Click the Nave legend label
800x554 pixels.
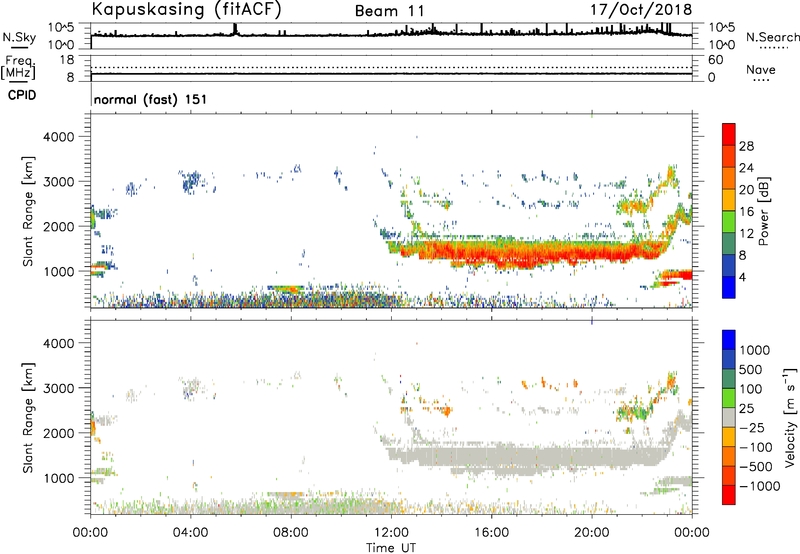coord(761,69)
